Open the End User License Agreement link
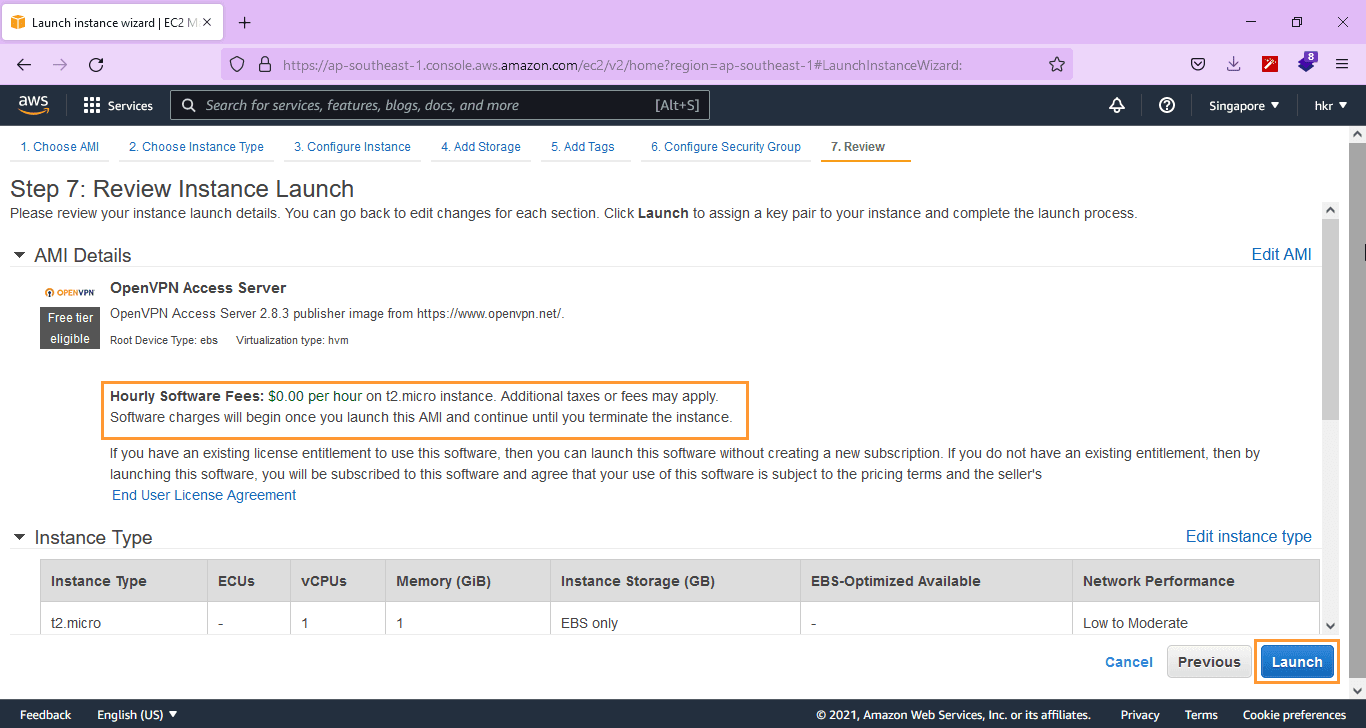Image resolution: width=1366 pixels, height=728 pixels. click(x=204, y=495)
